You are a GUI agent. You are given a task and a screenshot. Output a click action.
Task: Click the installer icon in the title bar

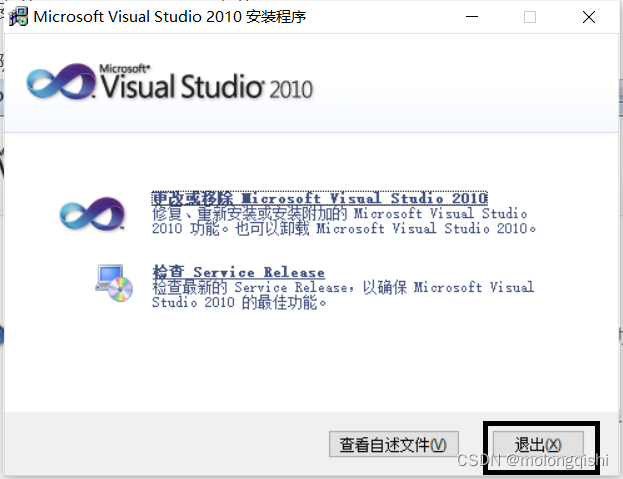(19, 17)
